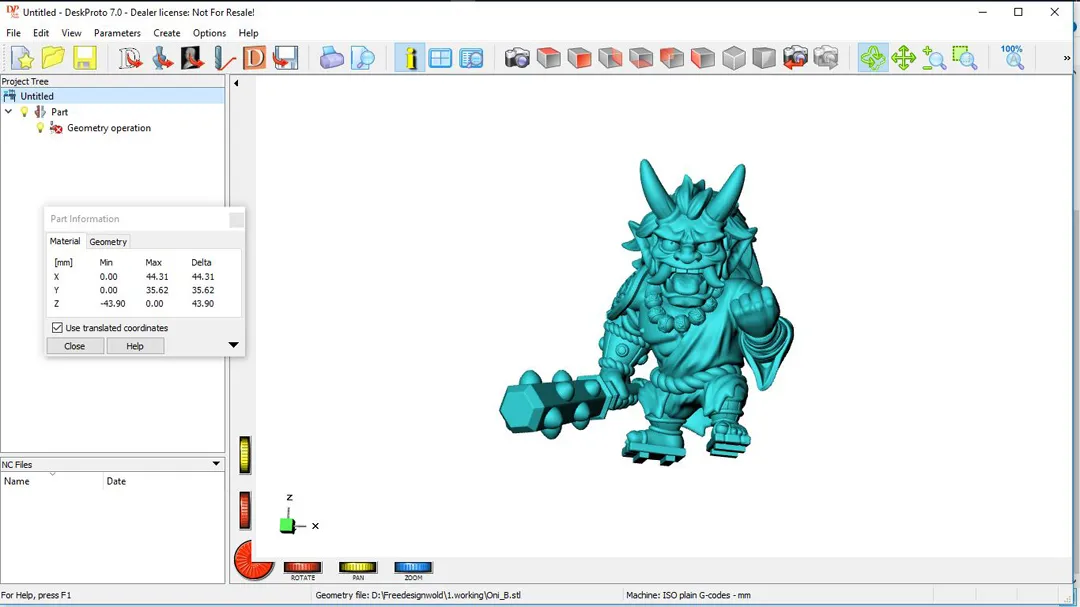Click the horizontal yellow PAN thumbwheel
Screen dimensions: 1080x607
pyautogui.click(x=357, y=567)
